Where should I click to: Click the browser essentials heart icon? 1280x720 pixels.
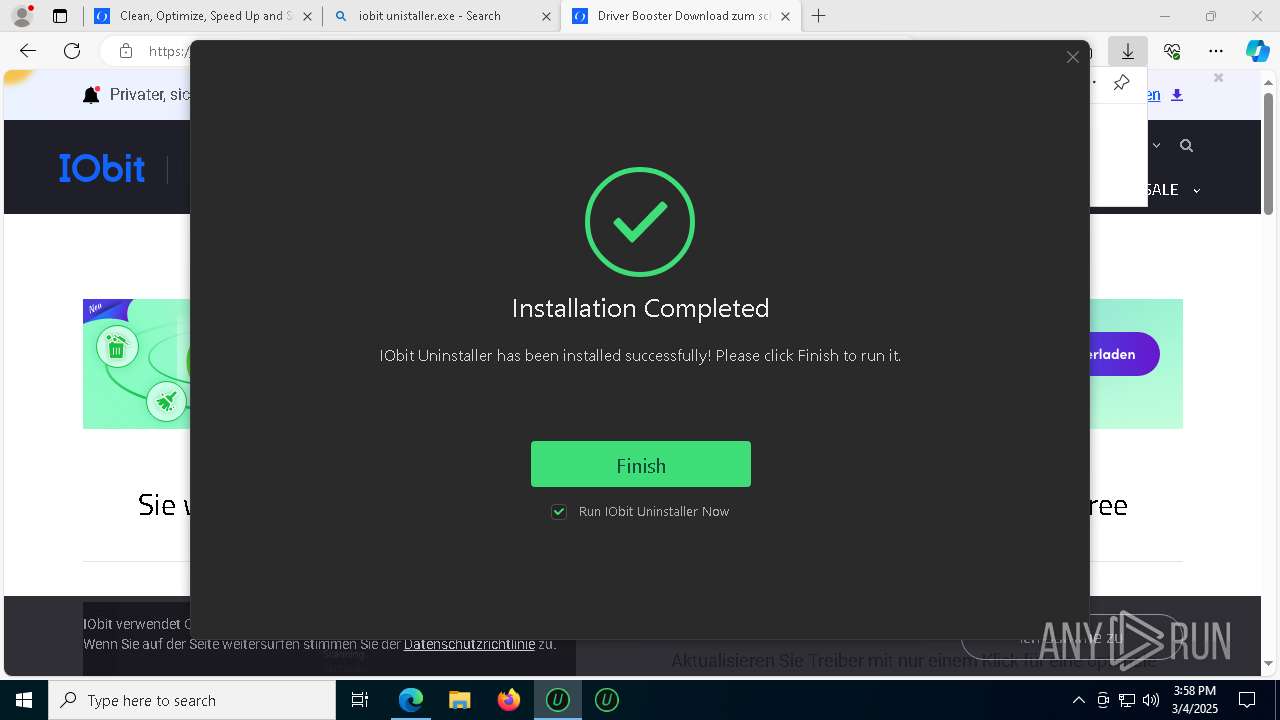[x=1172, y=51]
